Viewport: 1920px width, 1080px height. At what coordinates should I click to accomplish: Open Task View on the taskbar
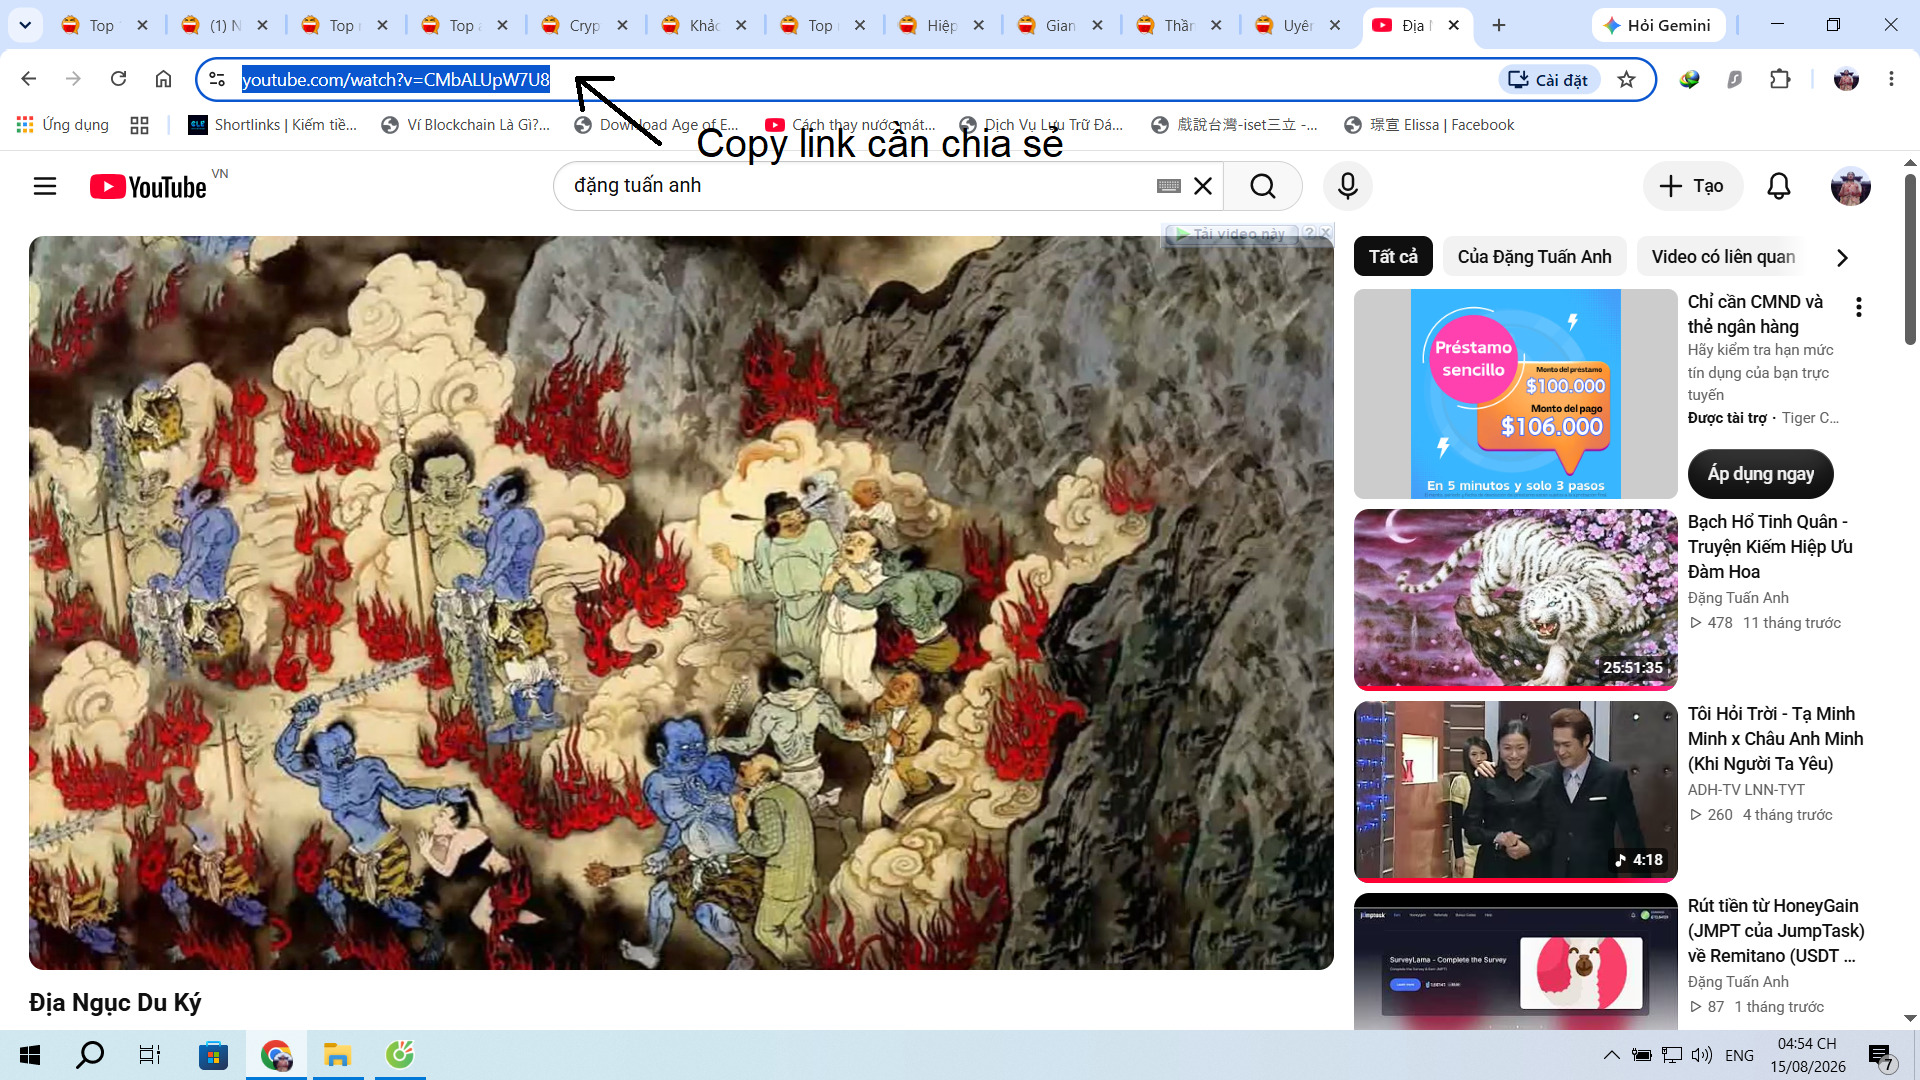pyautogui.click(x=150, y=1055)
